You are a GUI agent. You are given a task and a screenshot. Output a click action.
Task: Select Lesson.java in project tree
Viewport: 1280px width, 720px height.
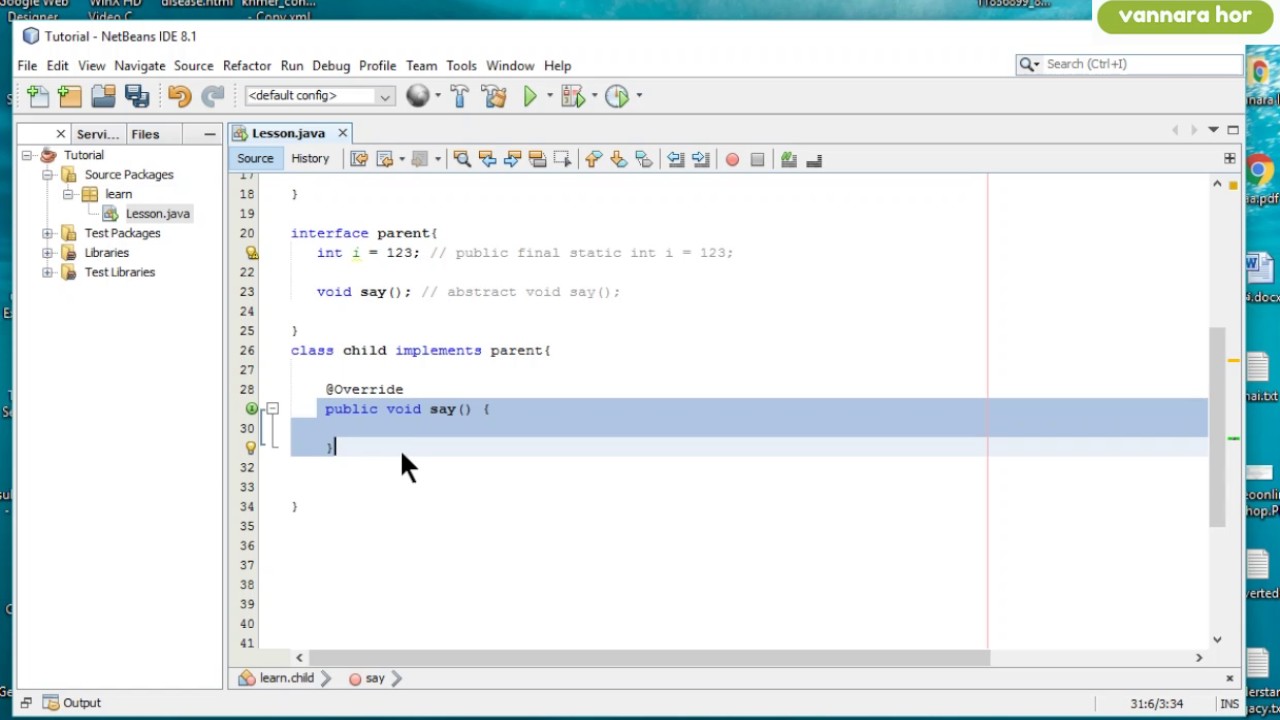pos(157,213)
